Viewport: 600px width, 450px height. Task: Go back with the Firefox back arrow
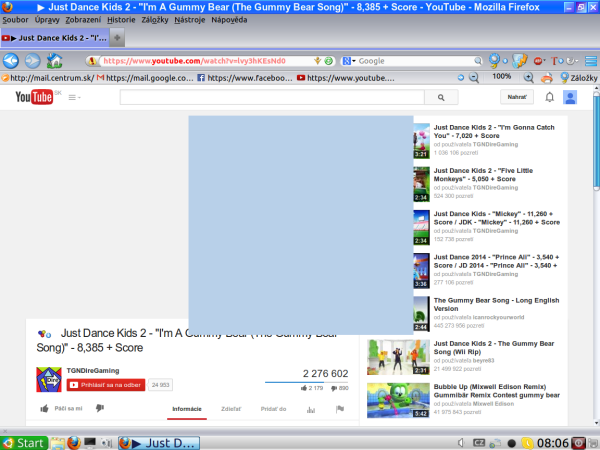pyautogui.click(x=11, y=61)
